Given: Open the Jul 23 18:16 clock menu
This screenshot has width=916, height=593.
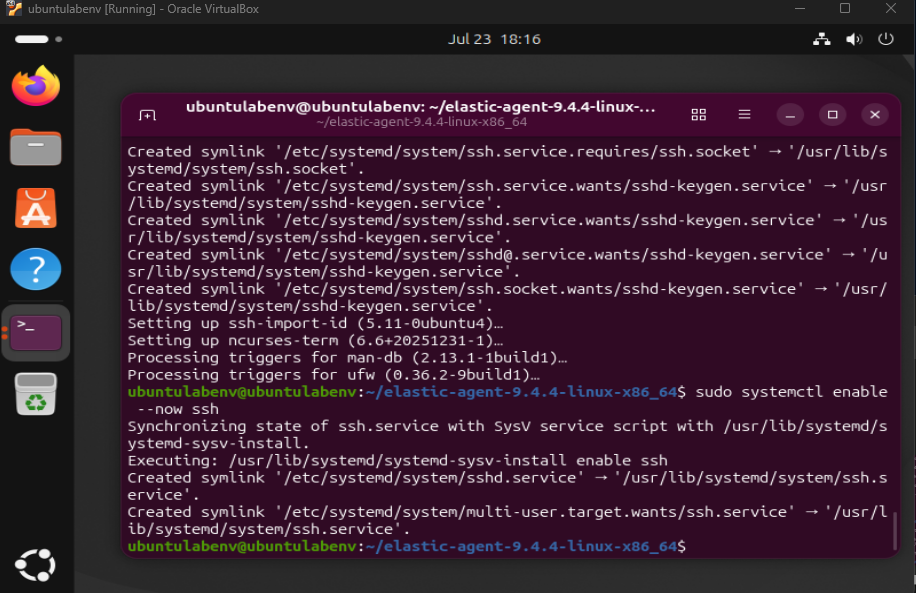Looking at the screenshot, I should (x=494, y=39).
